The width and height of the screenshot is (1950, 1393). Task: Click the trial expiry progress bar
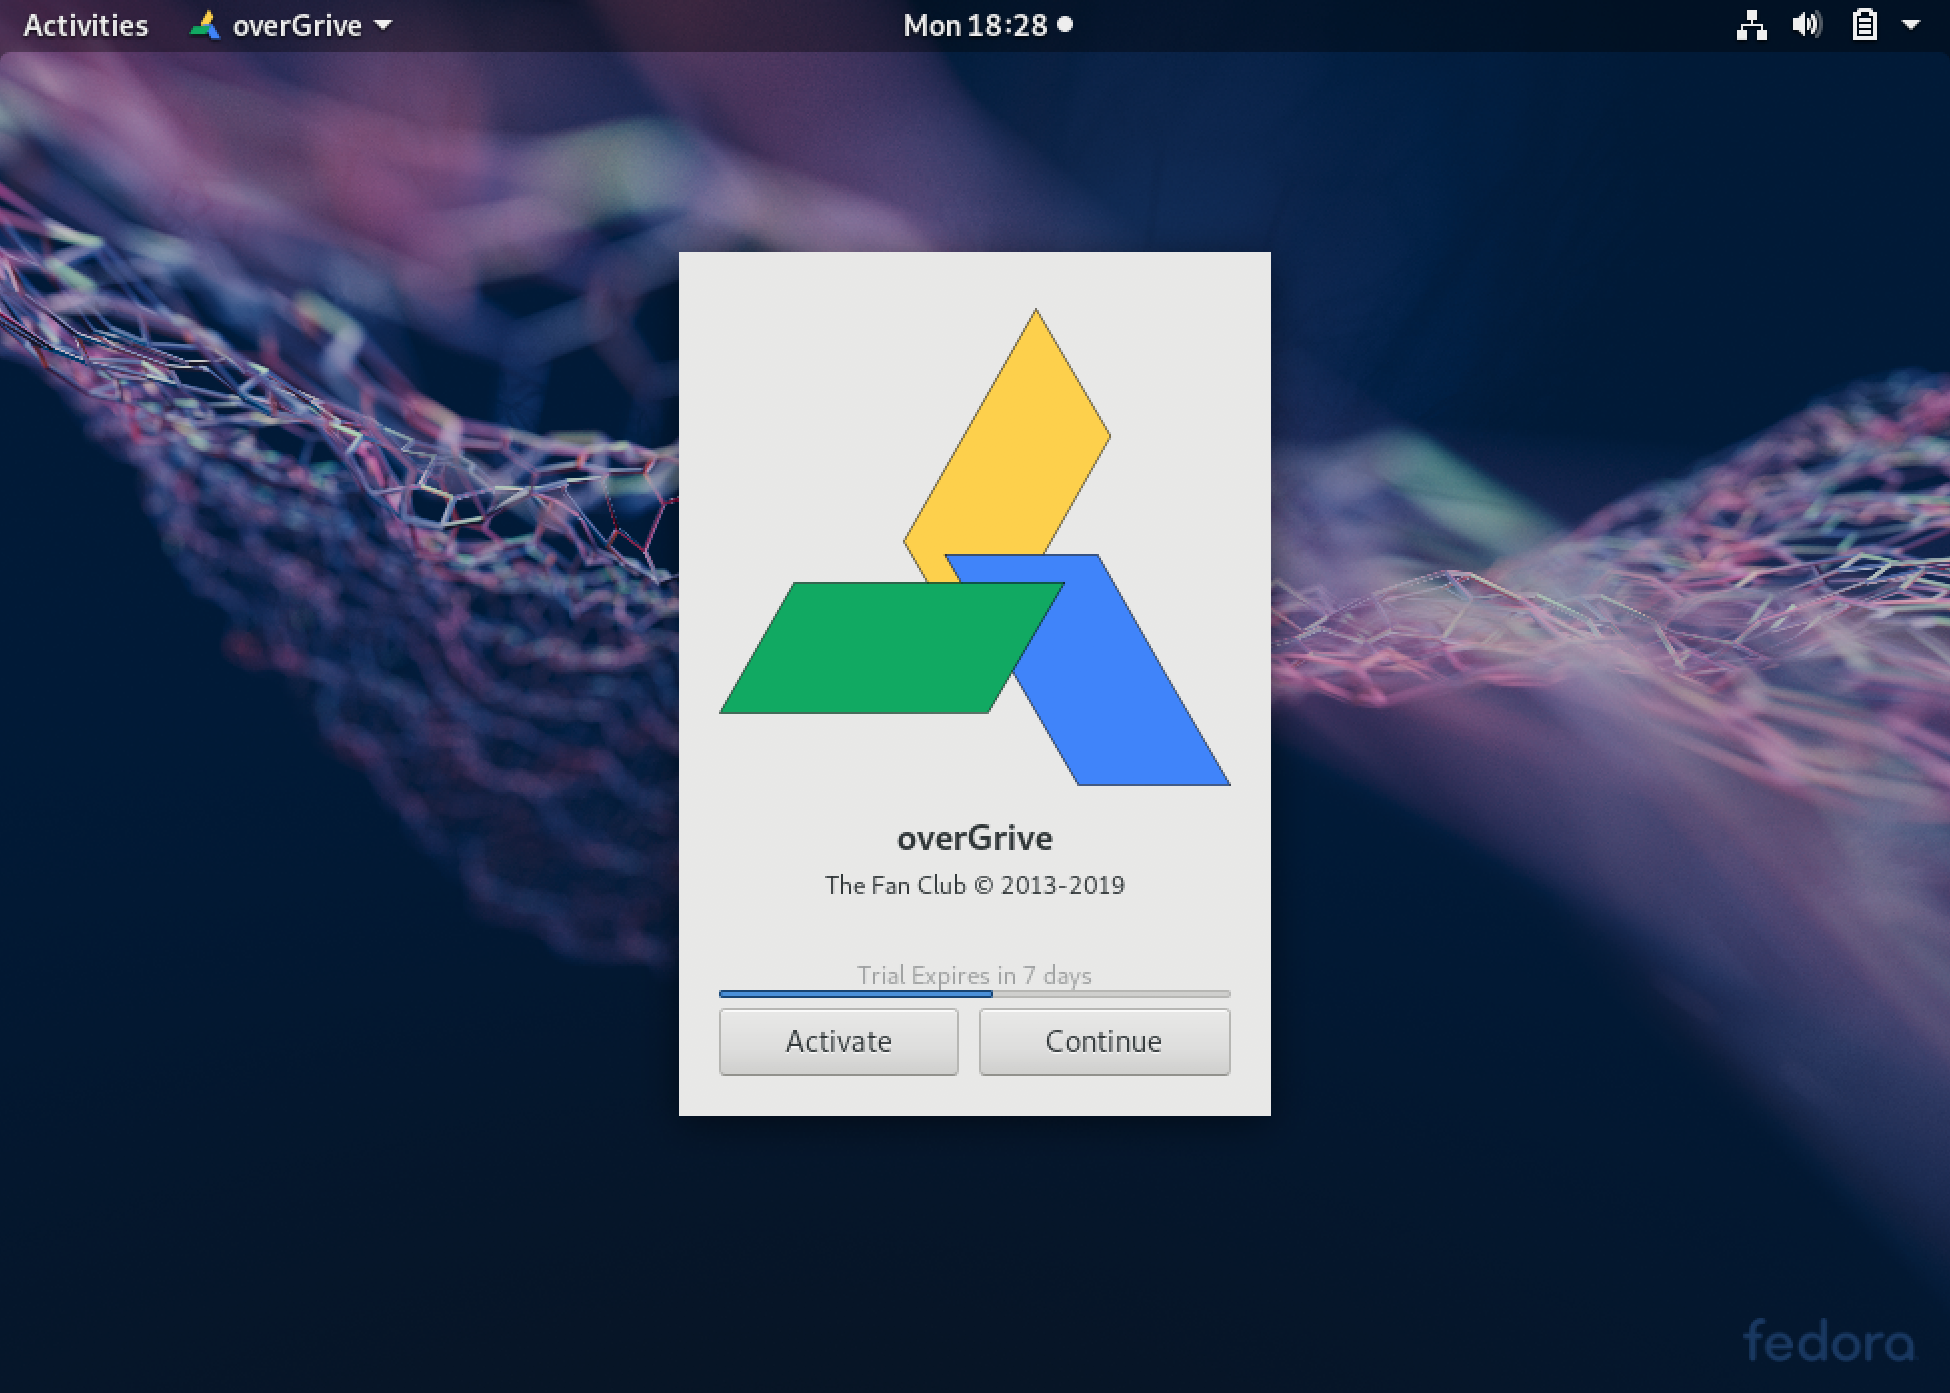click(974, 994)
